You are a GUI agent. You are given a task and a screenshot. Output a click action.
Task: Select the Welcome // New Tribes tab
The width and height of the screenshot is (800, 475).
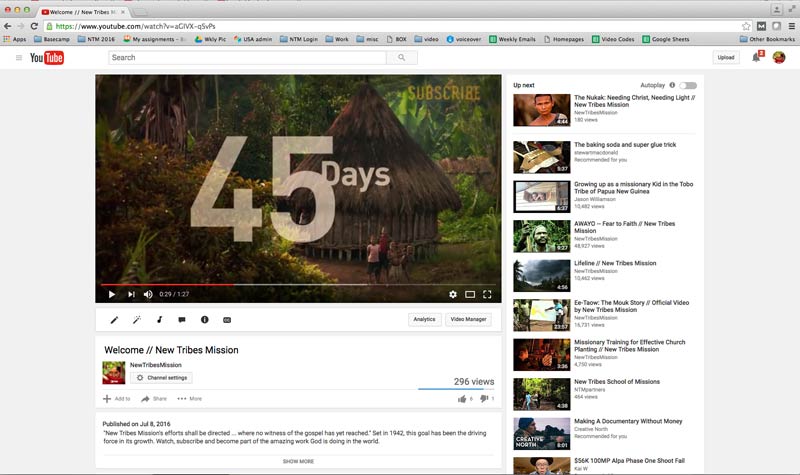pos(83,12)
